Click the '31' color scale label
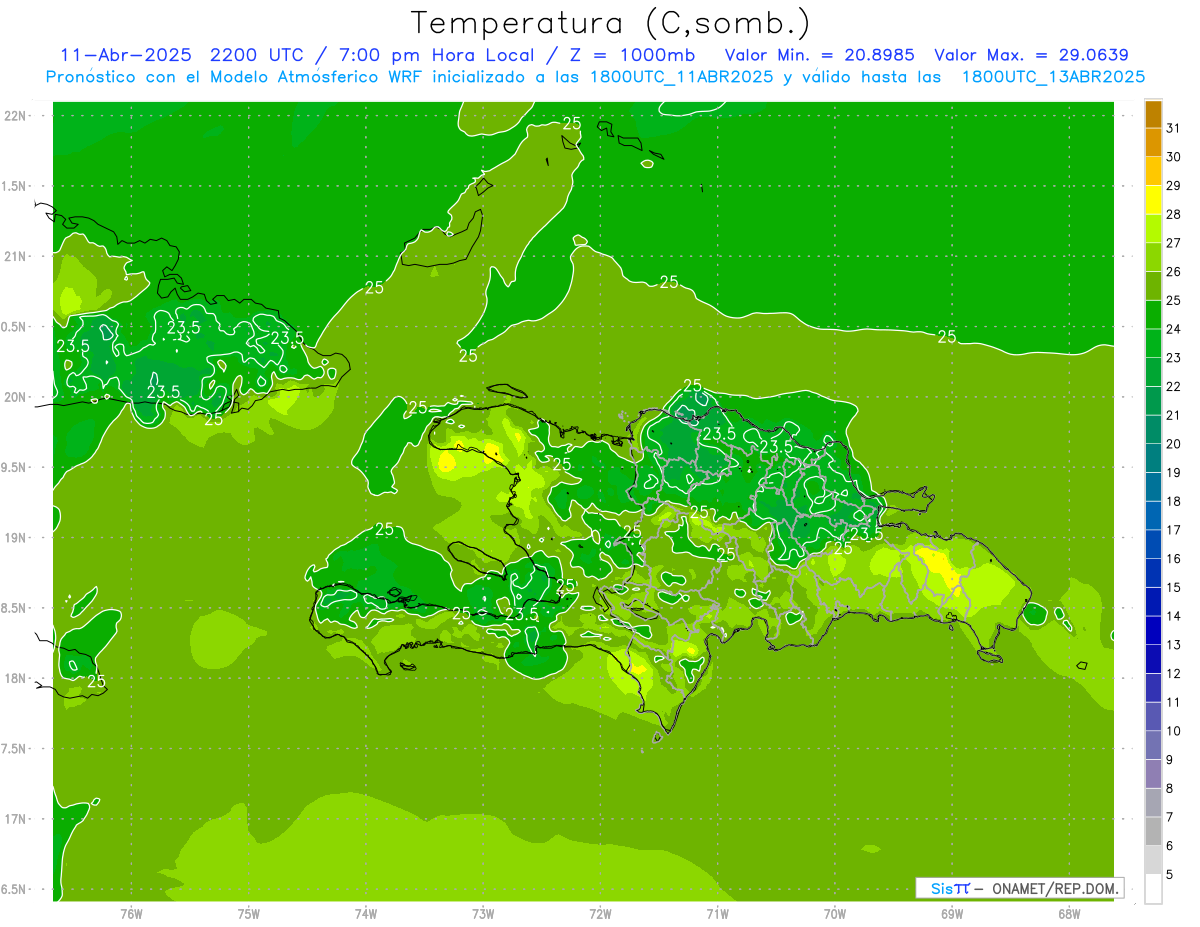The width and height of the screenshot is (1200, 927). pos(1173,128)
